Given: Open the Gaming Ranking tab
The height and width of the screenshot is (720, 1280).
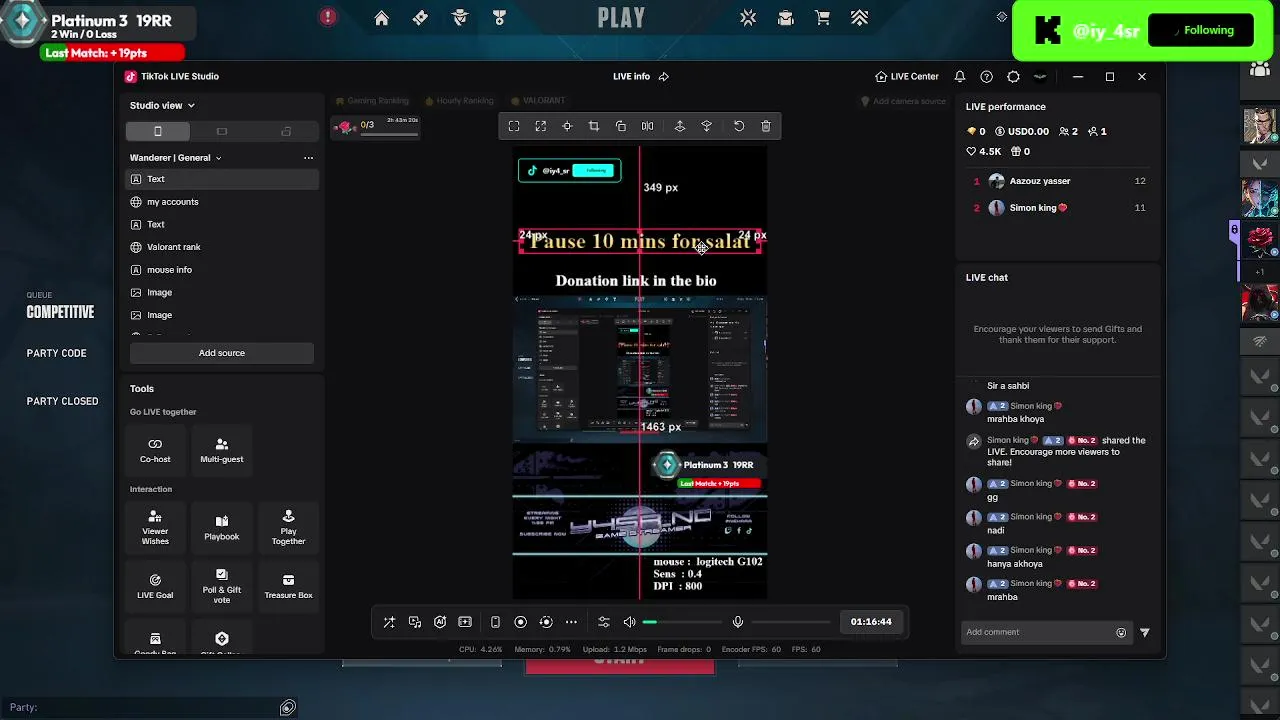Looking at the screenshot, I should [372, 101].
